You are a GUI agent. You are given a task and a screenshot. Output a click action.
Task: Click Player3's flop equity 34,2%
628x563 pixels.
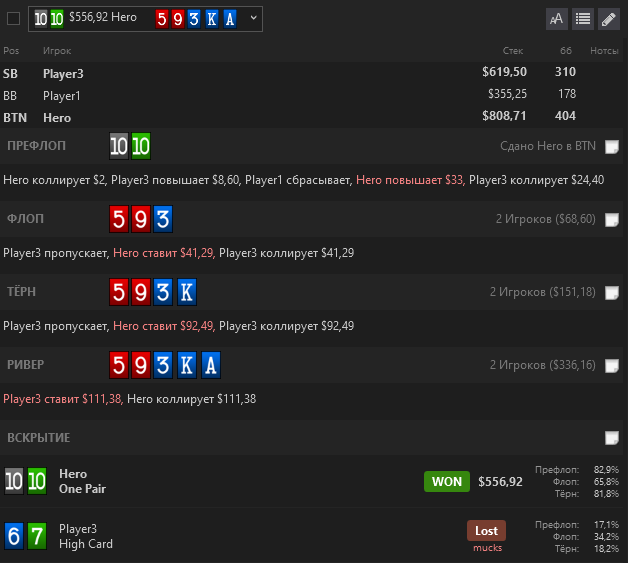606,537
